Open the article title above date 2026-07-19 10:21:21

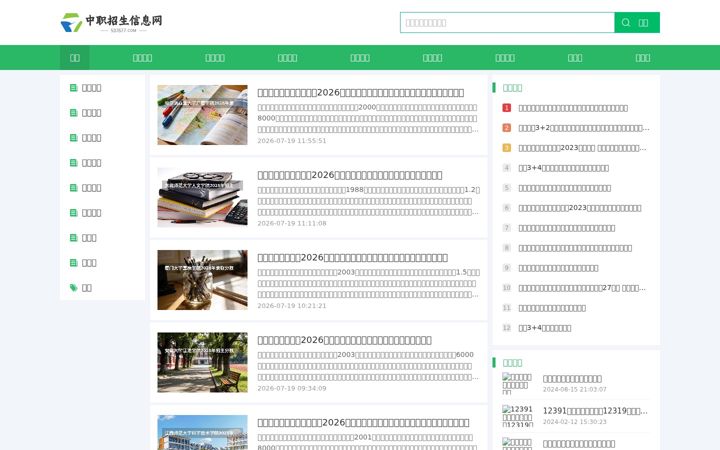(x=353, y=258)
